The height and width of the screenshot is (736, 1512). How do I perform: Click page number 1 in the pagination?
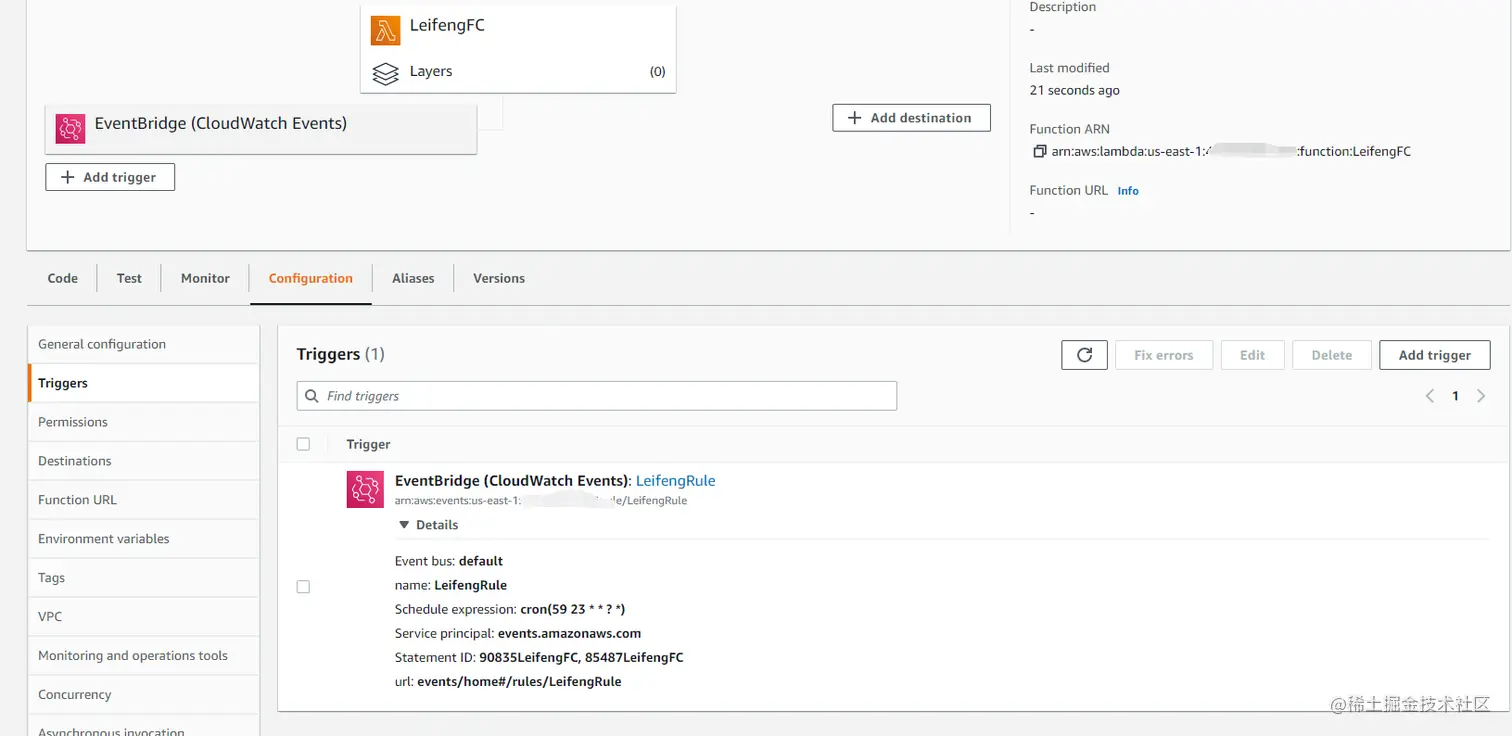pos(1455,396)
